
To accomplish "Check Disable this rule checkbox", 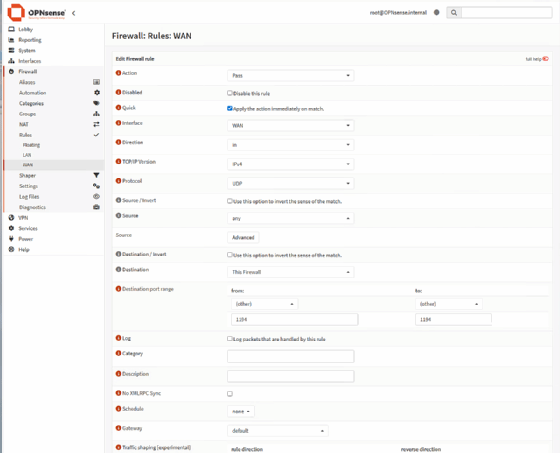I will (x=230, y=93).
